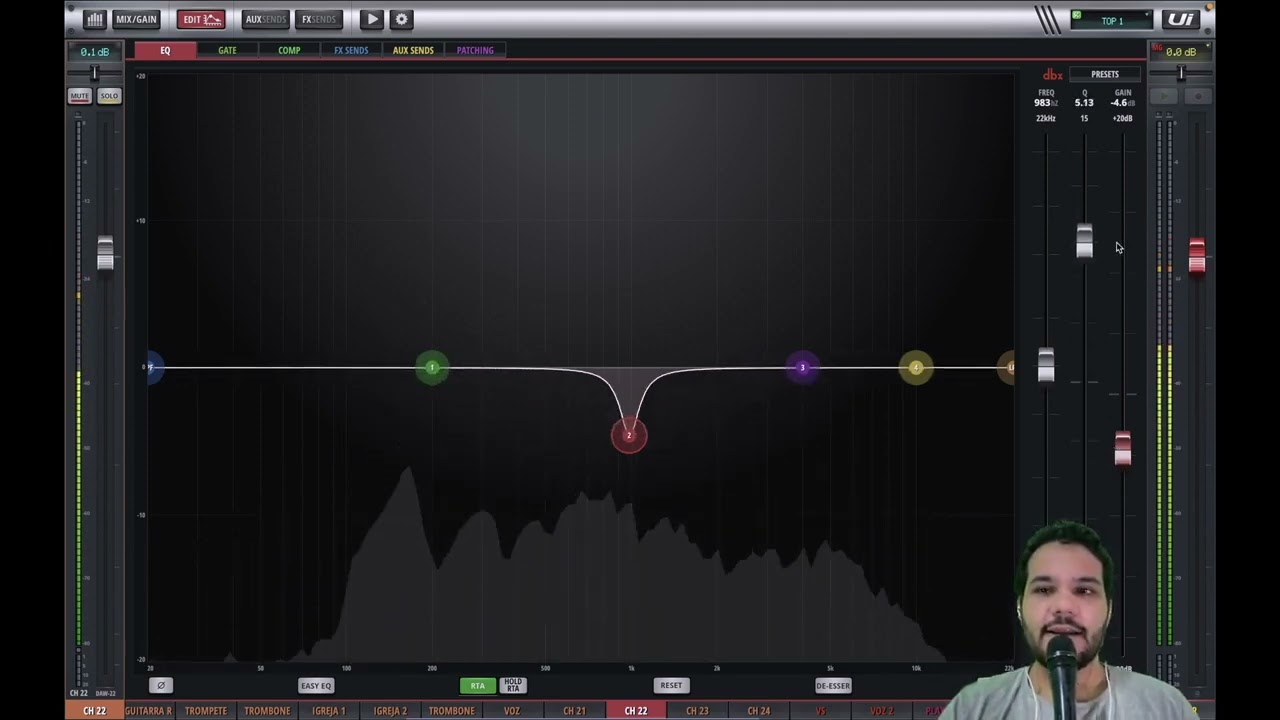This screenshot has height=720, width=1280.
Task: Toggle the phase invert Ø button
Action: point(161,685)
